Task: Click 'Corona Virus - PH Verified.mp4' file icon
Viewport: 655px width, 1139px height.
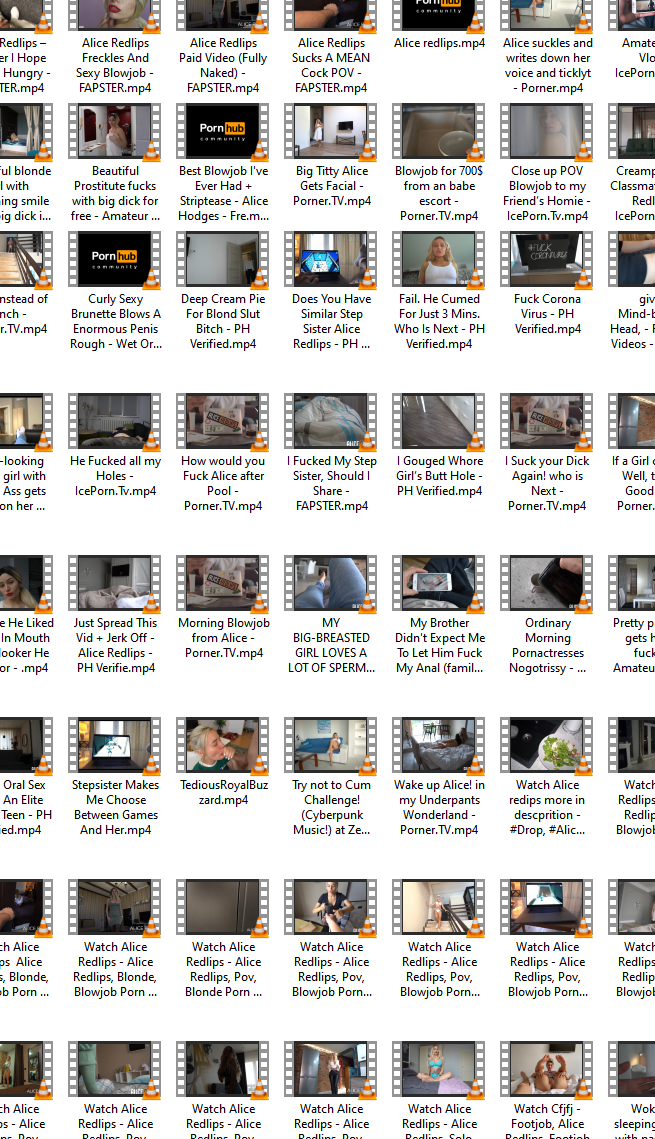Action: tap(547, 260)
